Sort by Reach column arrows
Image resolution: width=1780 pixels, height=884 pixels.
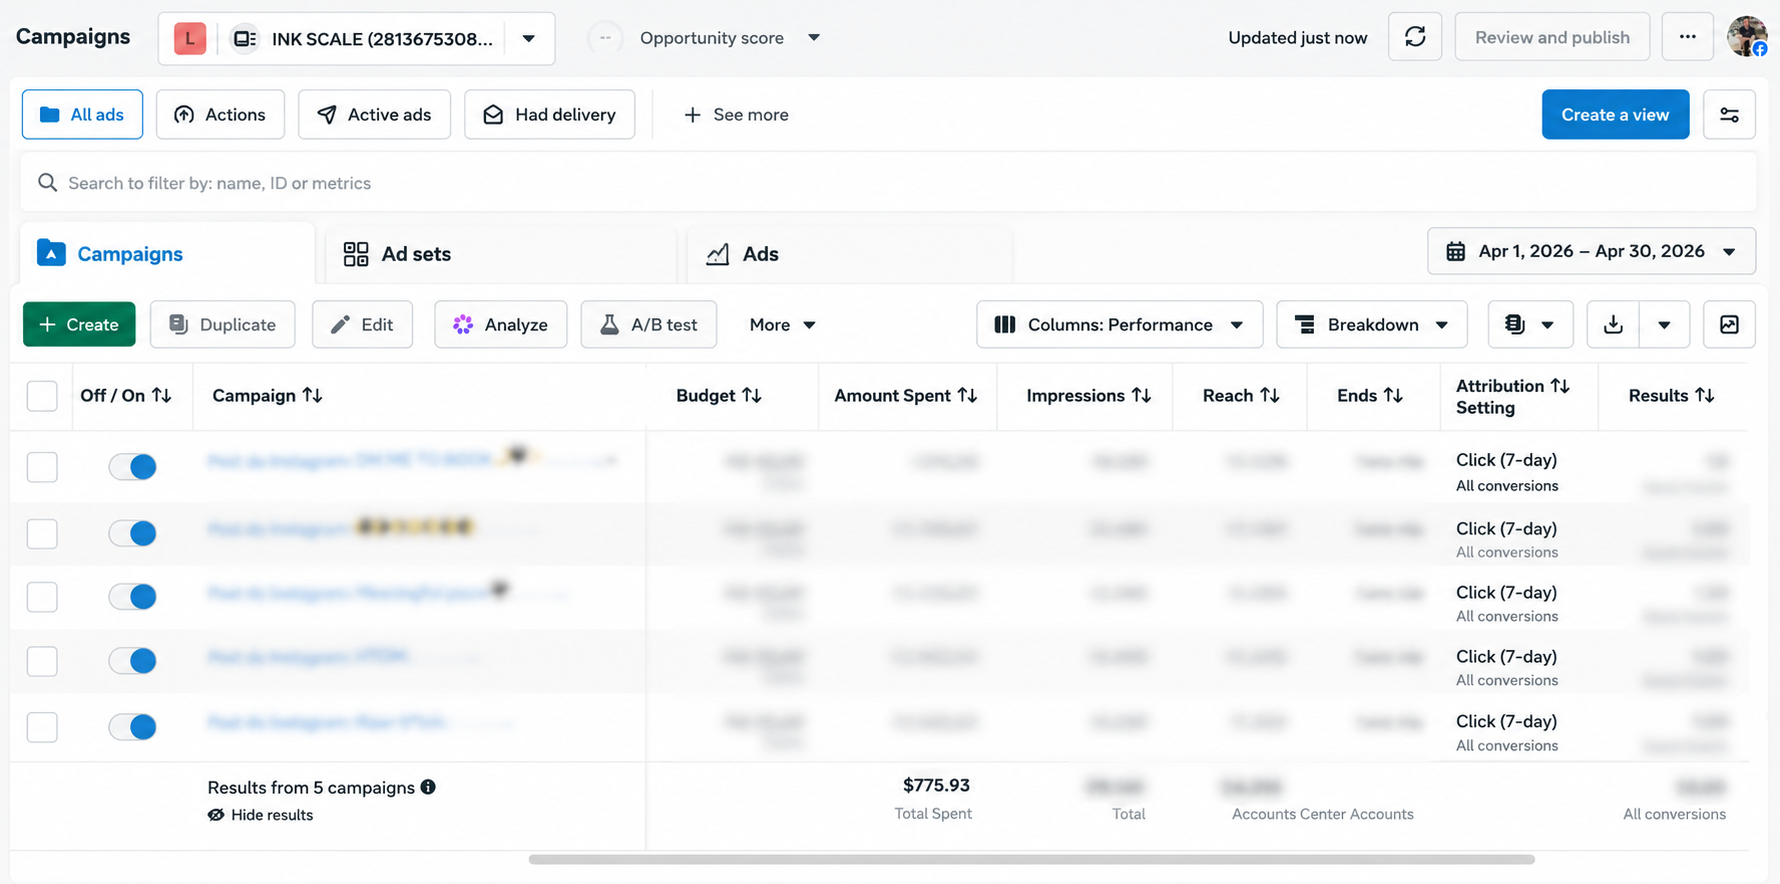point(1270,396)
